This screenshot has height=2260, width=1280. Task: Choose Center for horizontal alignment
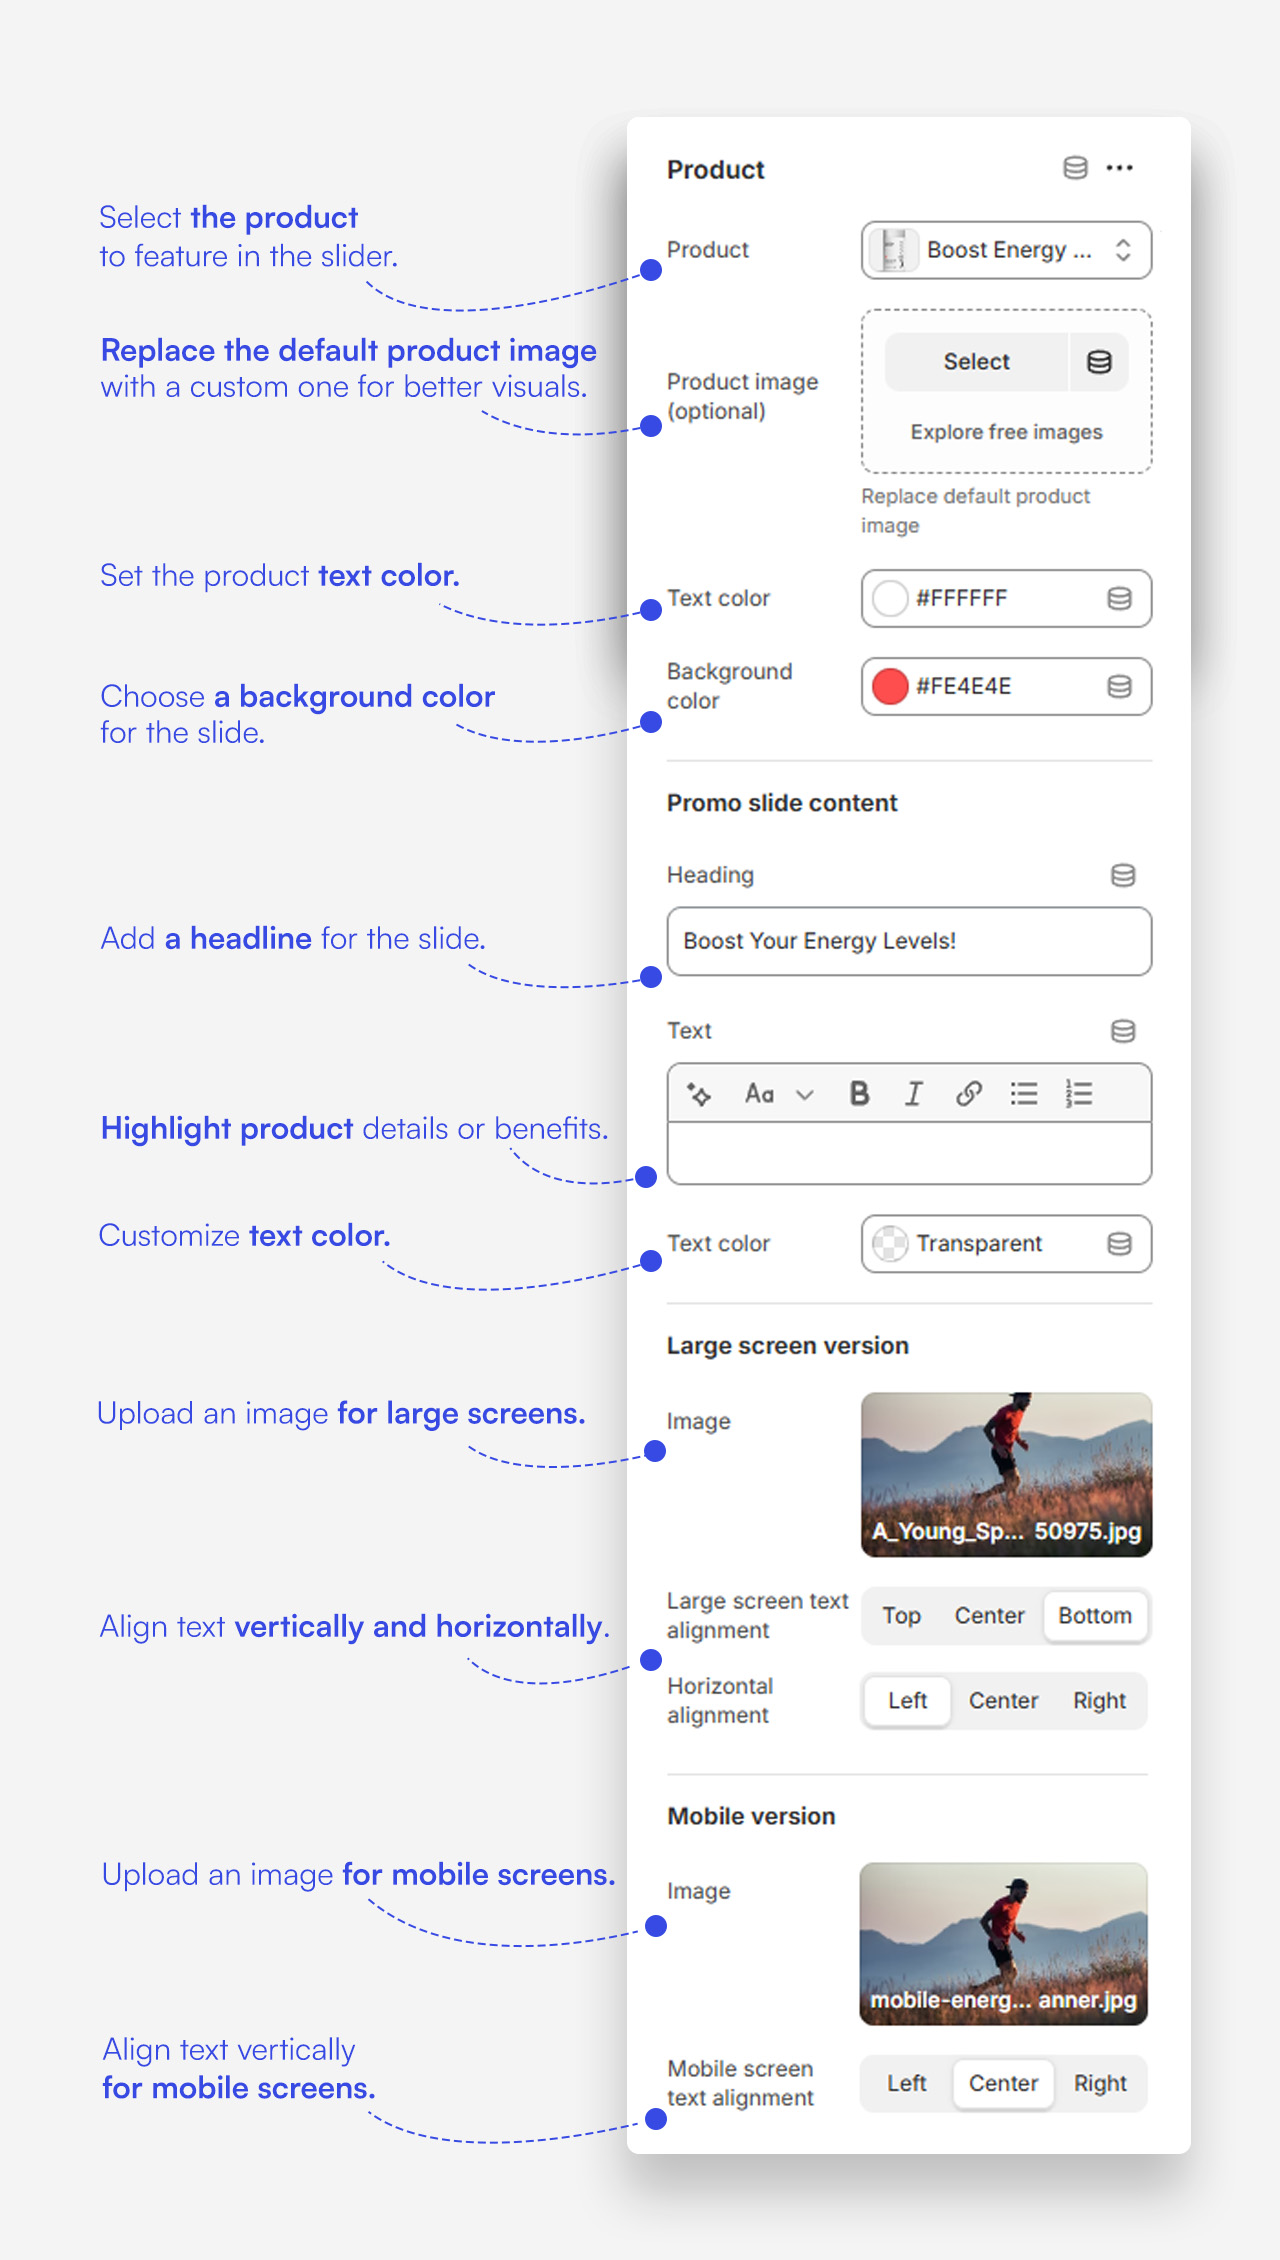click(x=1003, y=1701)
